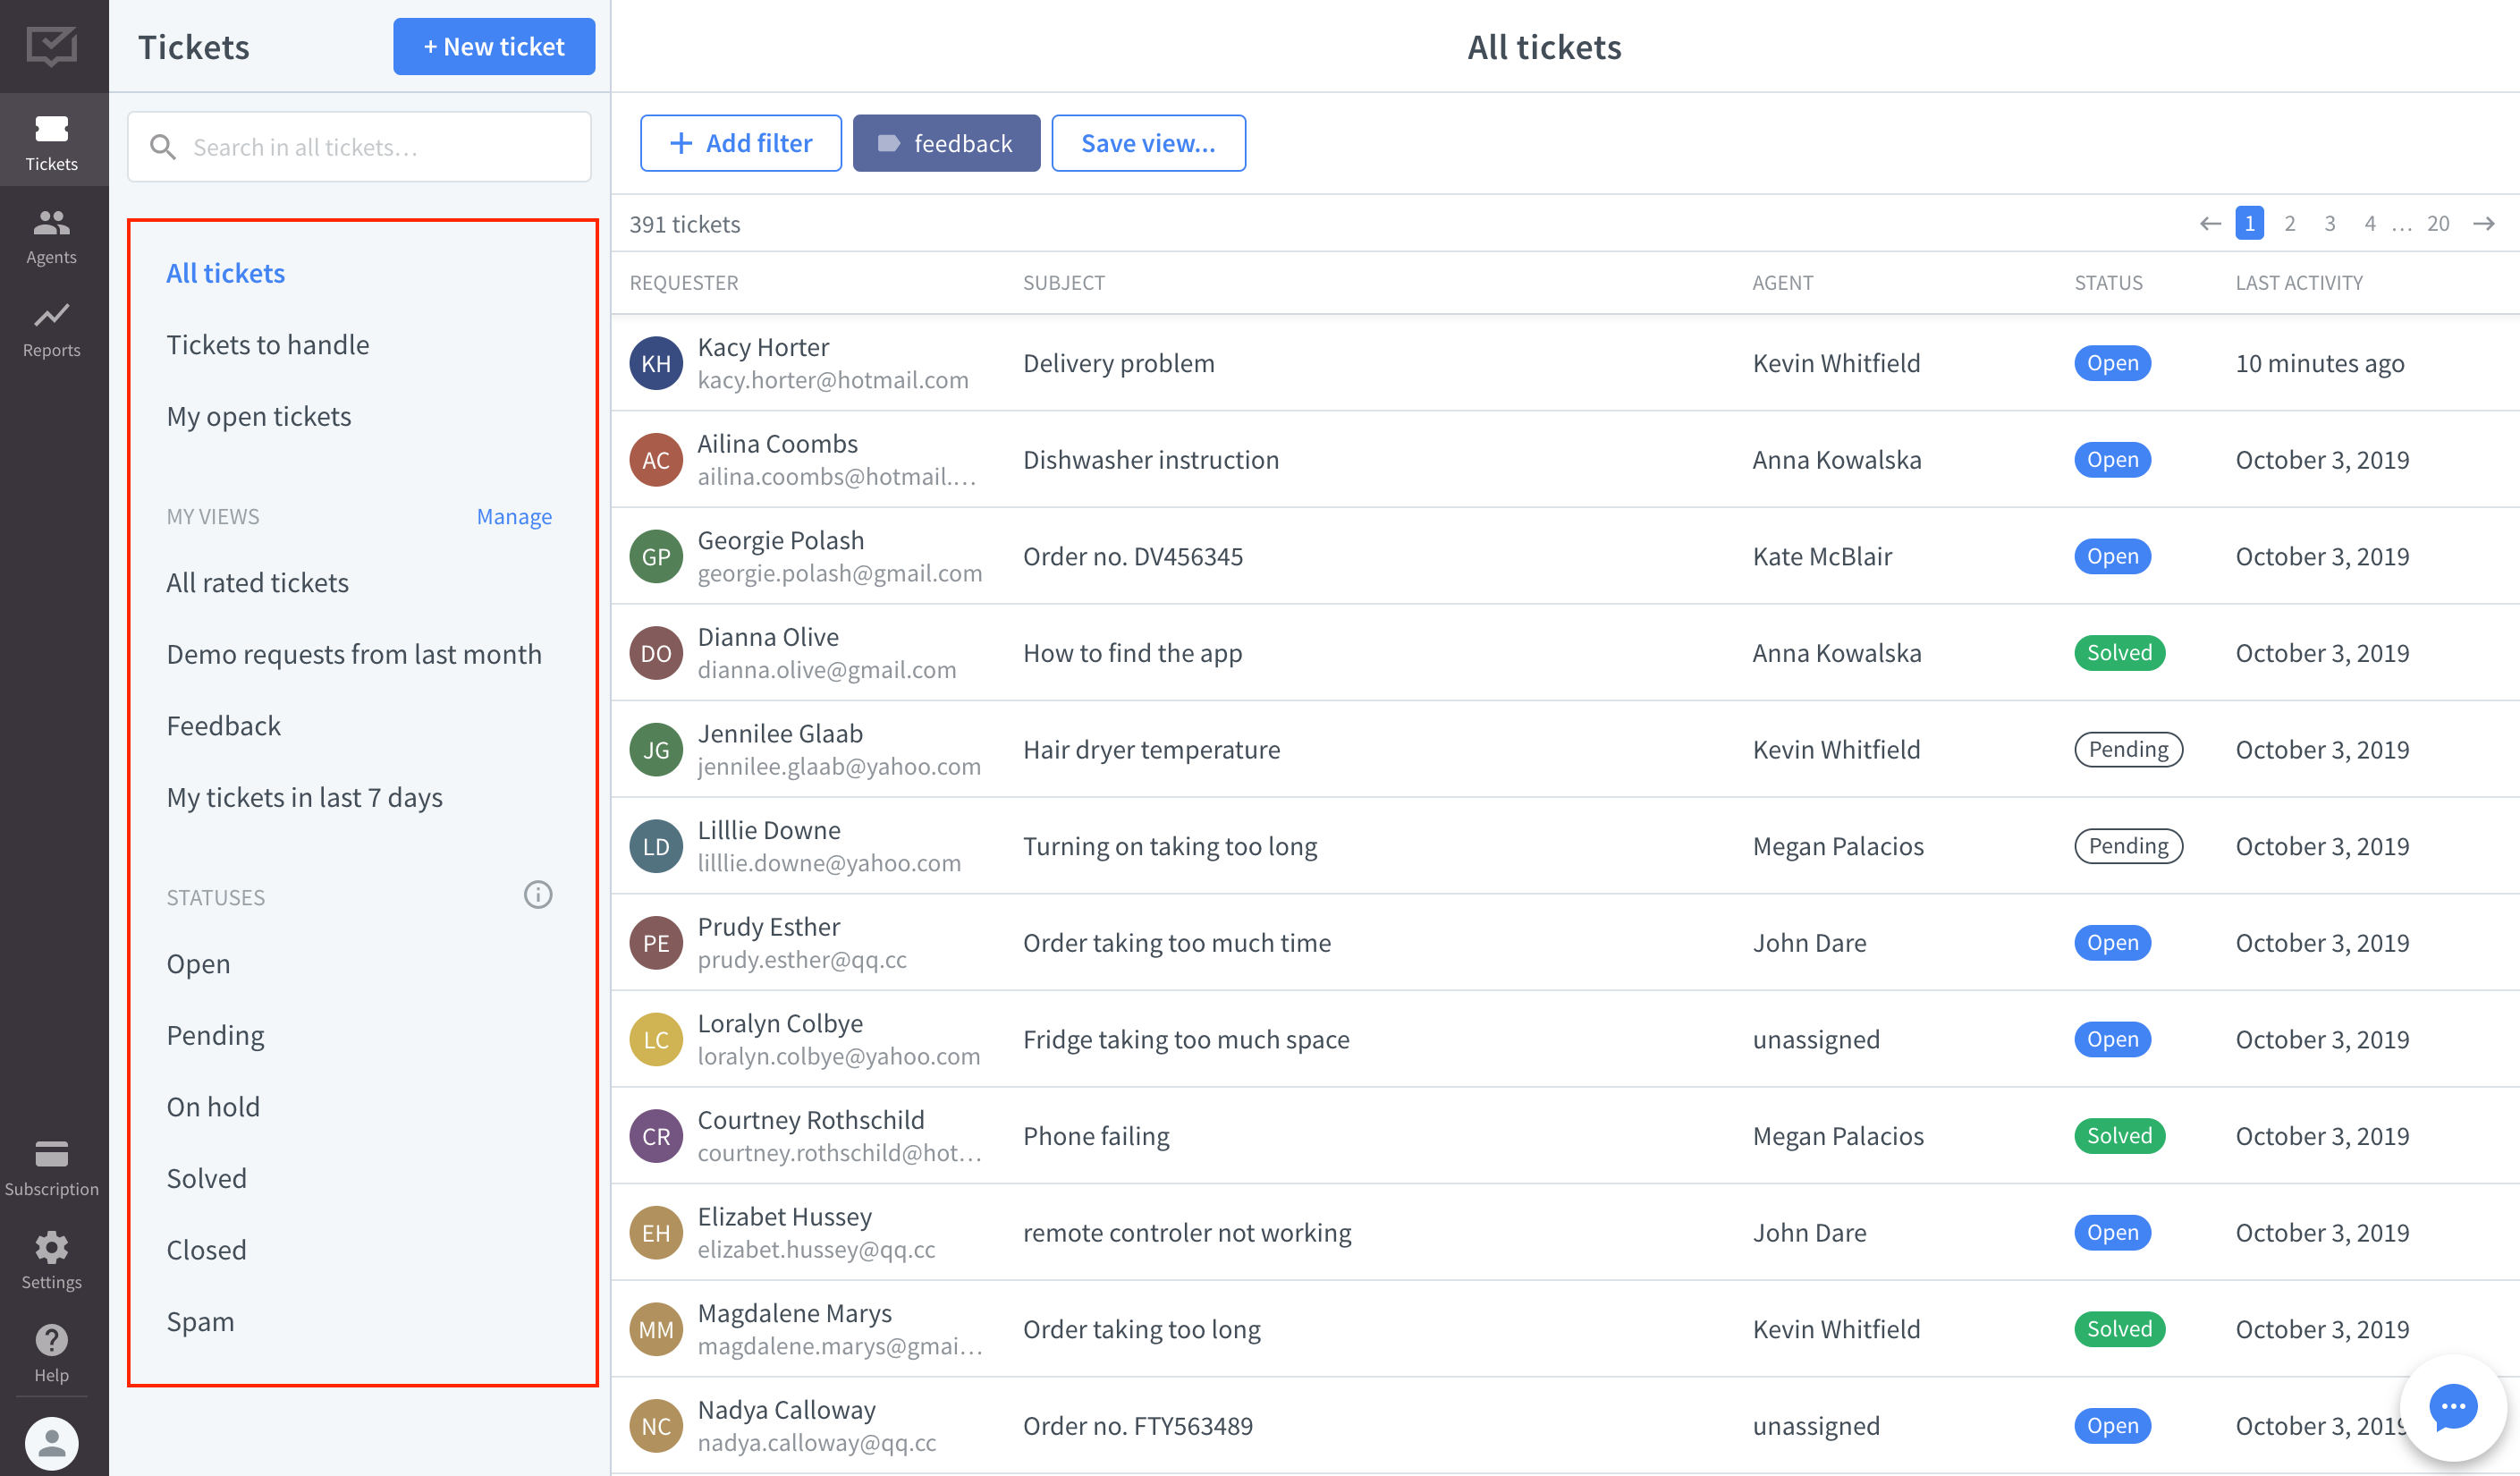This screenshot has width=2520, height=1476.
Task: Click the Manage views link
Action: [x=514, y=516]
